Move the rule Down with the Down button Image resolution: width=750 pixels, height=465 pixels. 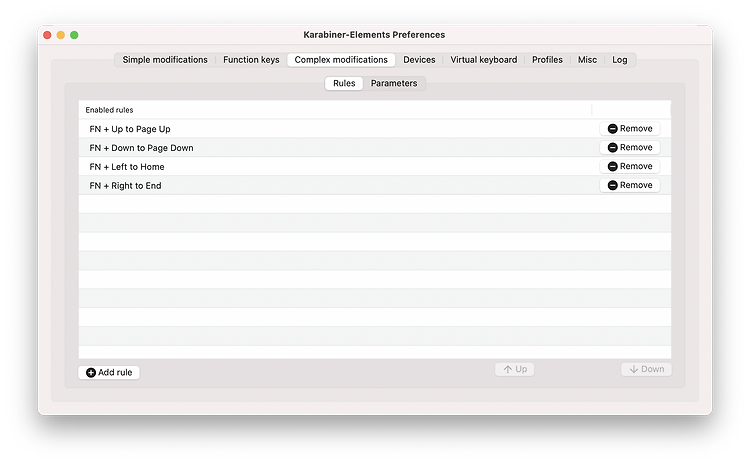[646, 369]
